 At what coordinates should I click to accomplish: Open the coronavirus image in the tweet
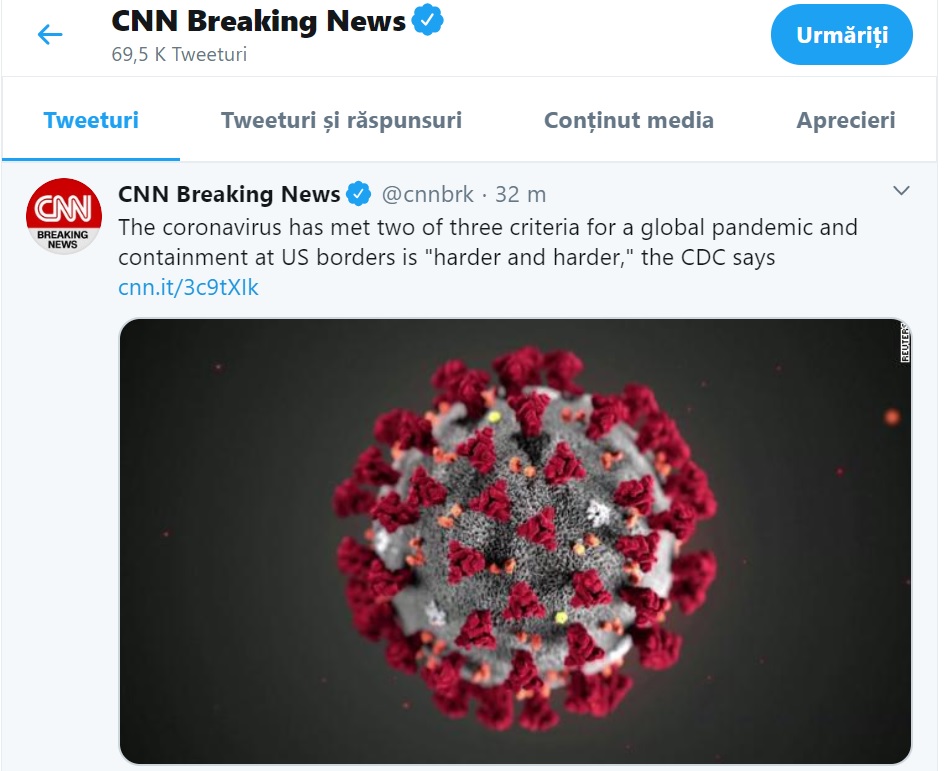click(515, 540)
